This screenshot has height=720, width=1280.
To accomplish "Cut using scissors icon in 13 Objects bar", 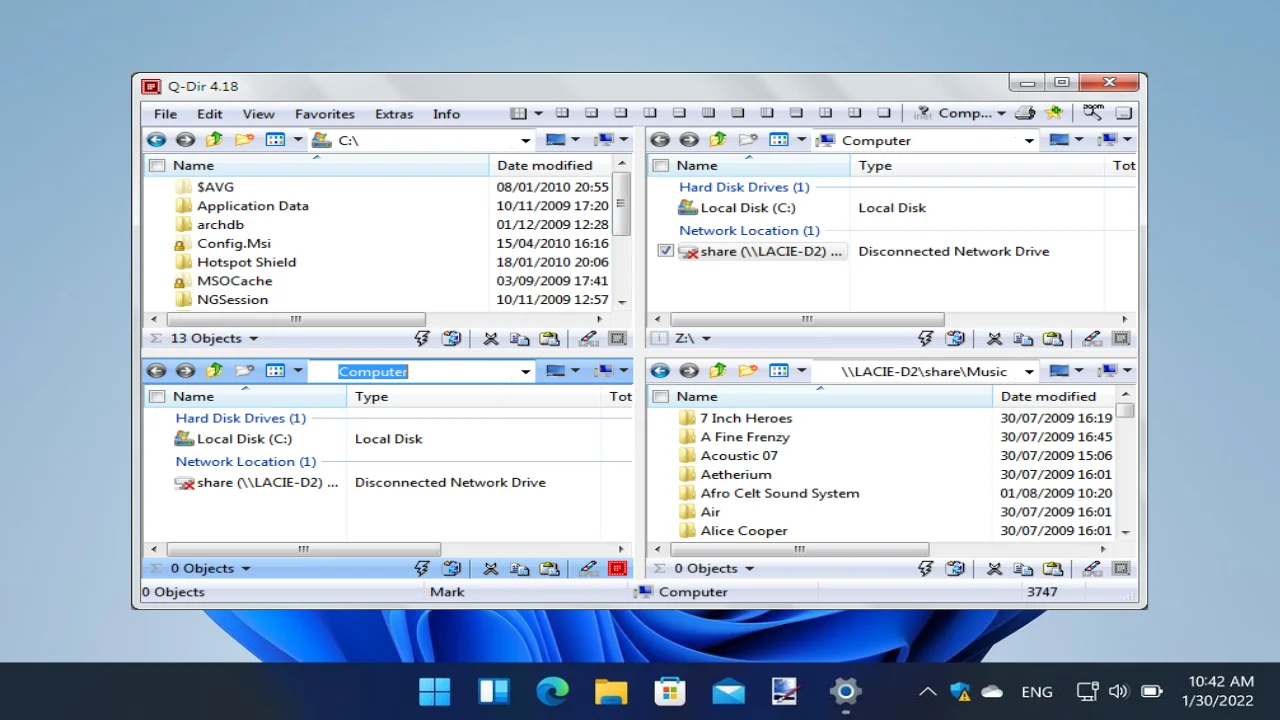I will coord(490,339).
